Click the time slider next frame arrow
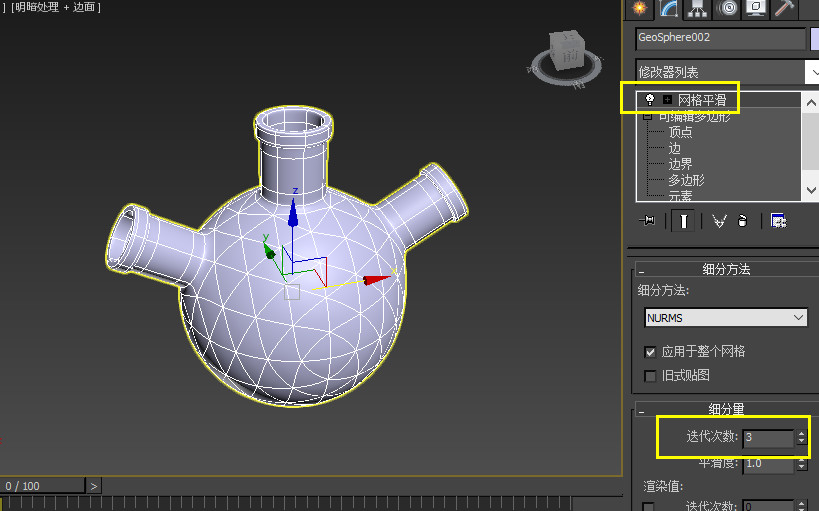This screenshot has width=819, height=511. [x=93, y=486]
